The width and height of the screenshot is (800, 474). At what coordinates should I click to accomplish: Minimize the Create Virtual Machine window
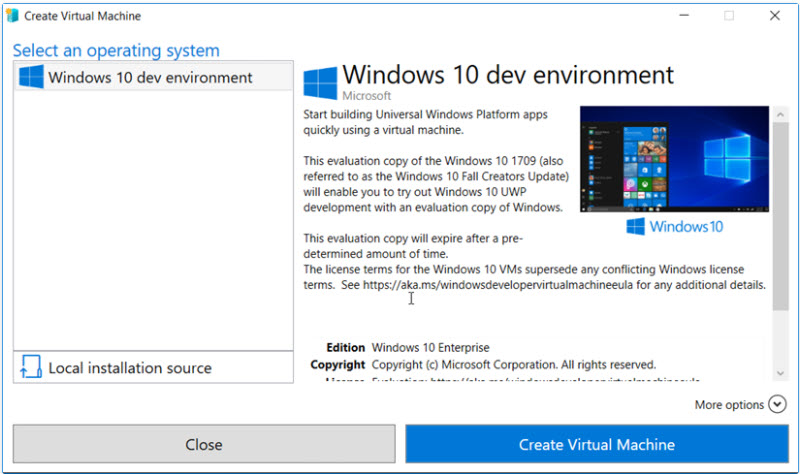(x=682, y=16)
